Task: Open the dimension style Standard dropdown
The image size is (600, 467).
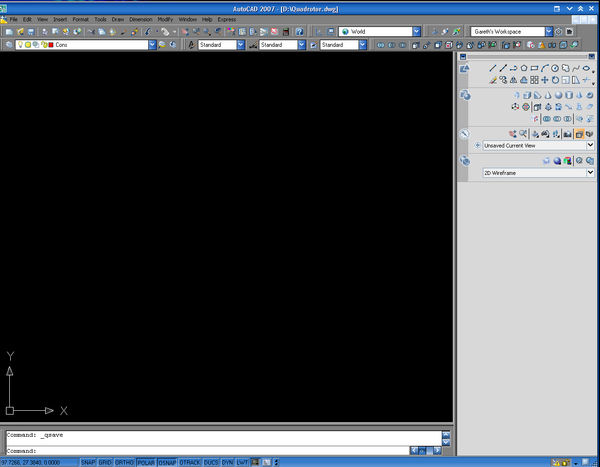Action: 282,45
